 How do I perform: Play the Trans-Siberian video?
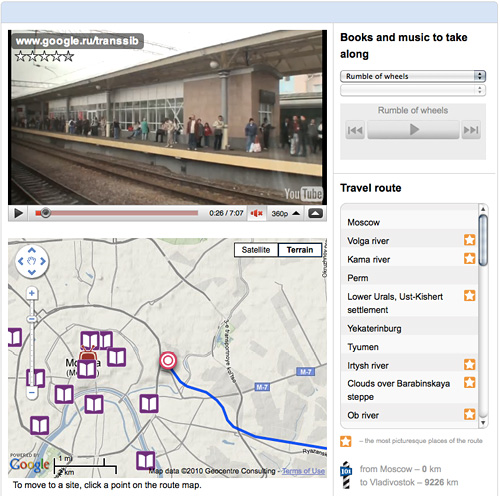coord(19,213)
